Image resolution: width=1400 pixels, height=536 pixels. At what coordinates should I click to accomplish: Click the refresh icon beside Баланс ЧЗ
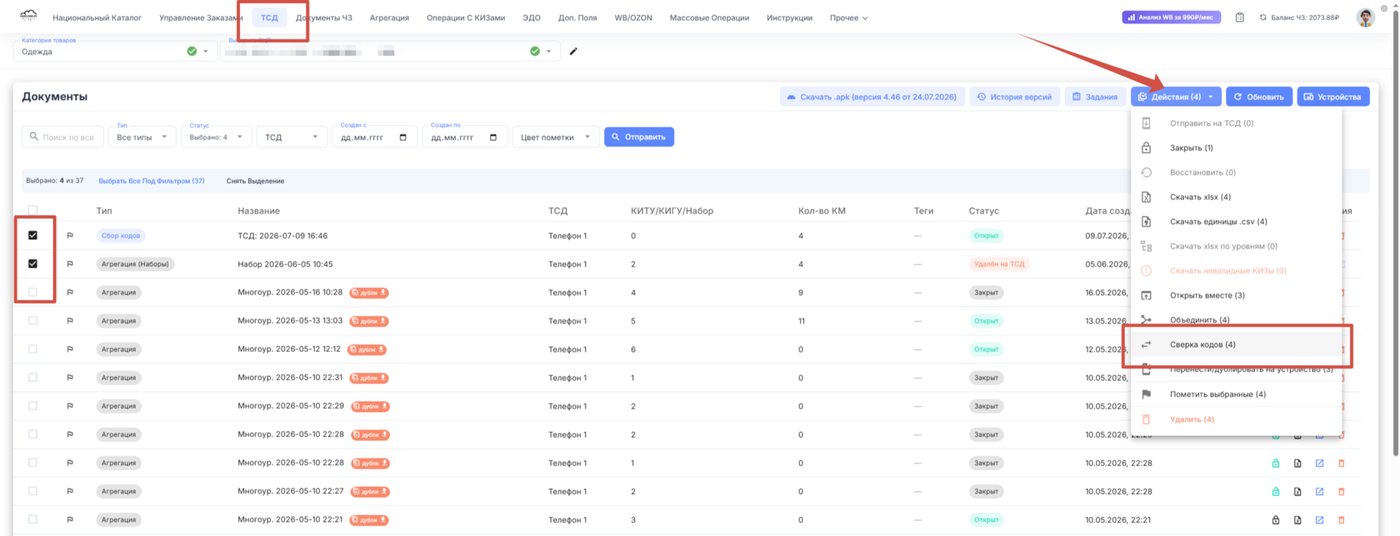[1264, 18]
